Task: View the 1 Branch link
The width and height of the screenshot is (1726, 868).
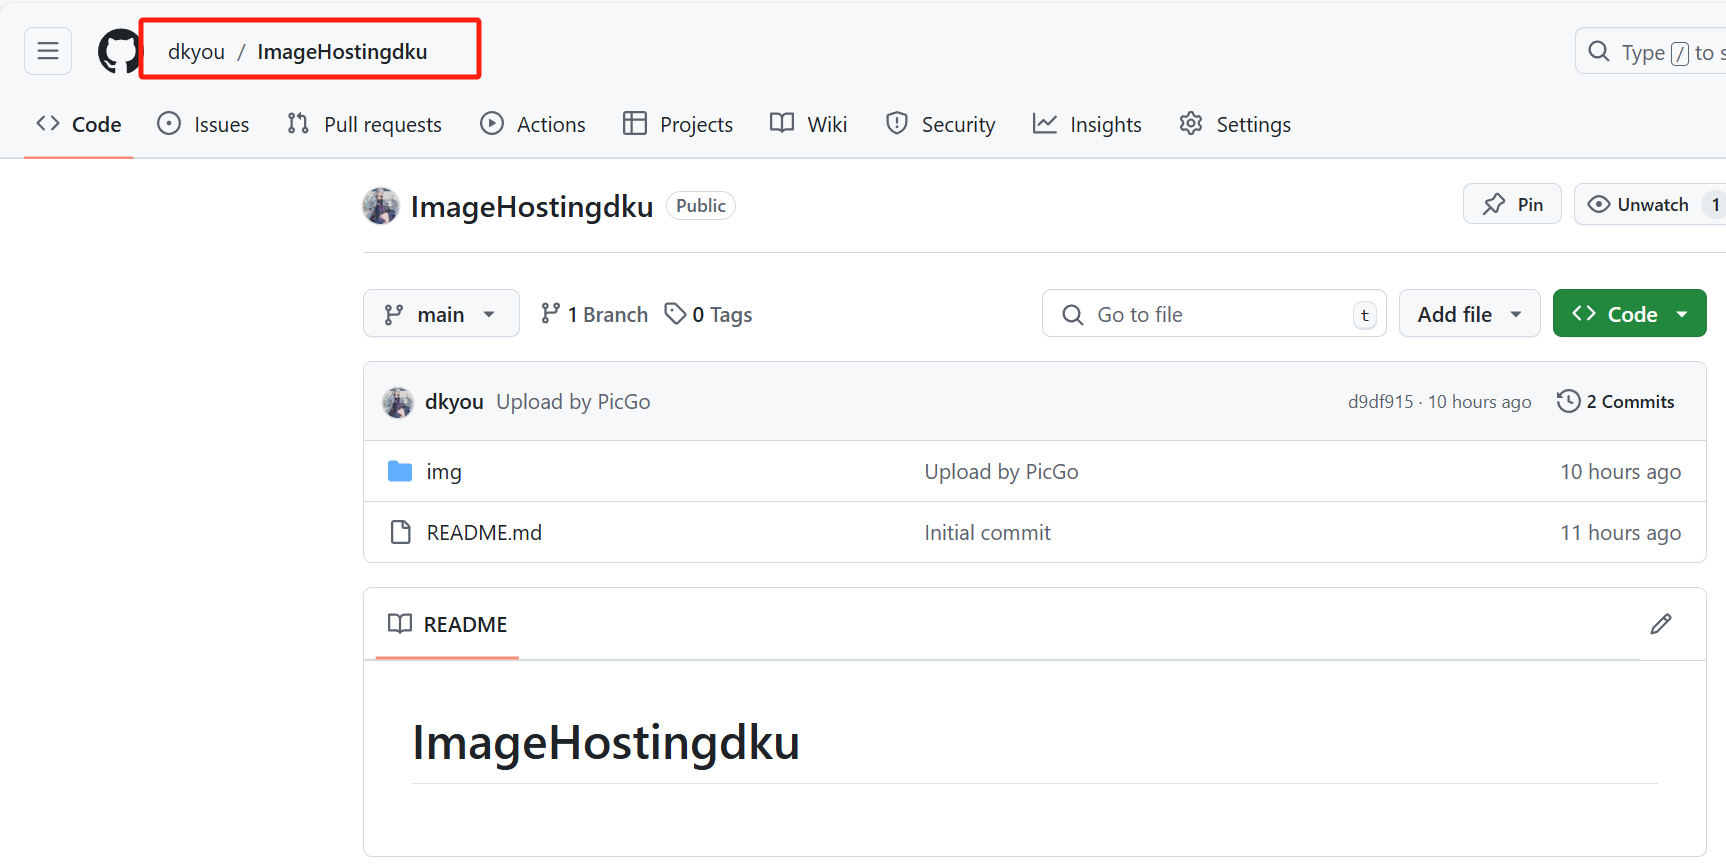Action: coord(594,314)
